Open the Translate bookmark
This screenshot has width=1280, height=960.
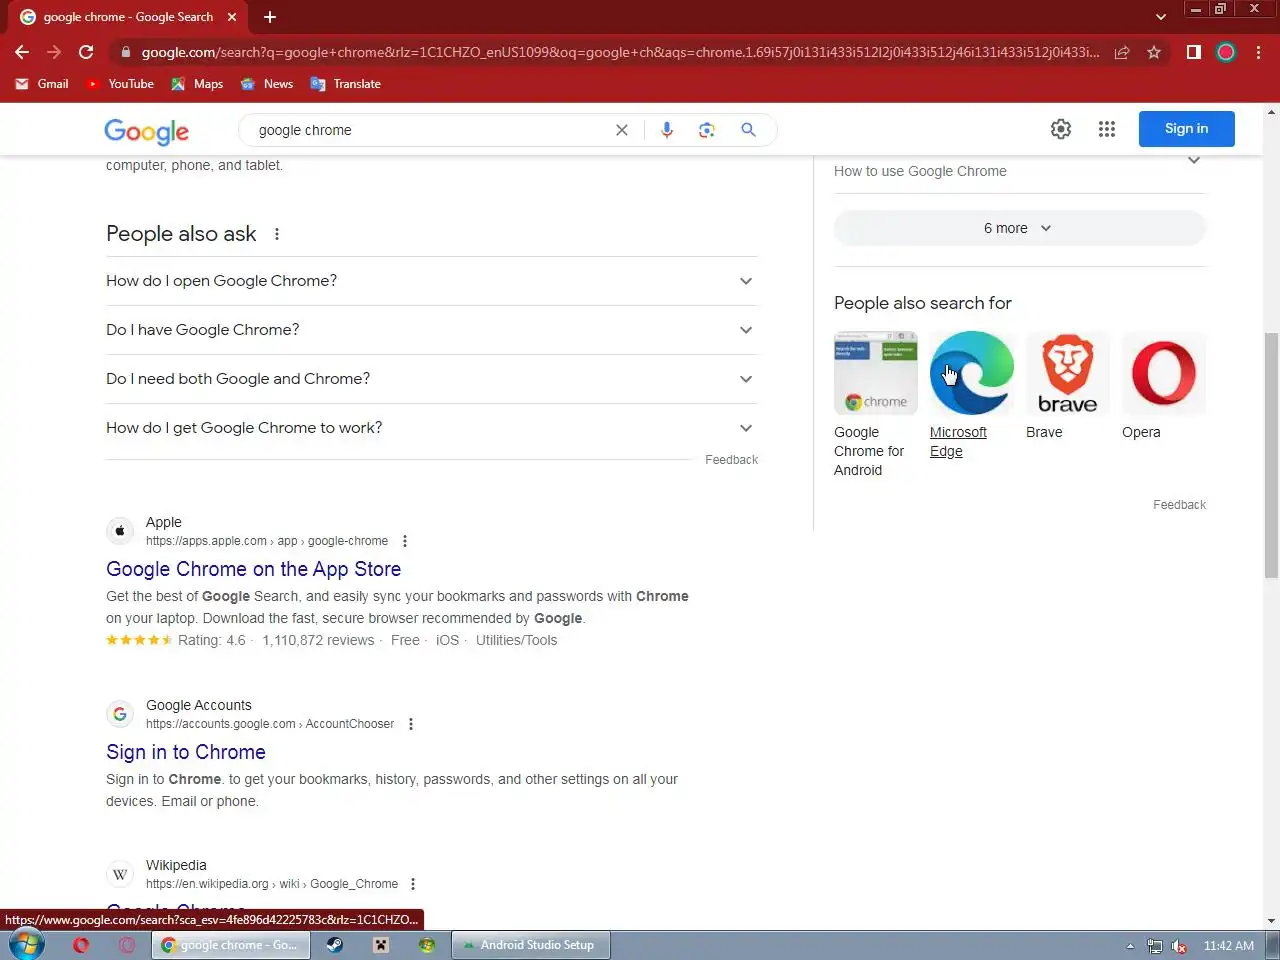tap(346, 84)
